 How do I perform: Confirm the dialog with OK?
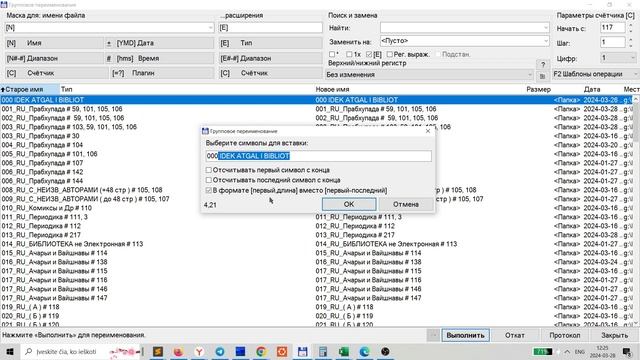(x=349, y=204)
